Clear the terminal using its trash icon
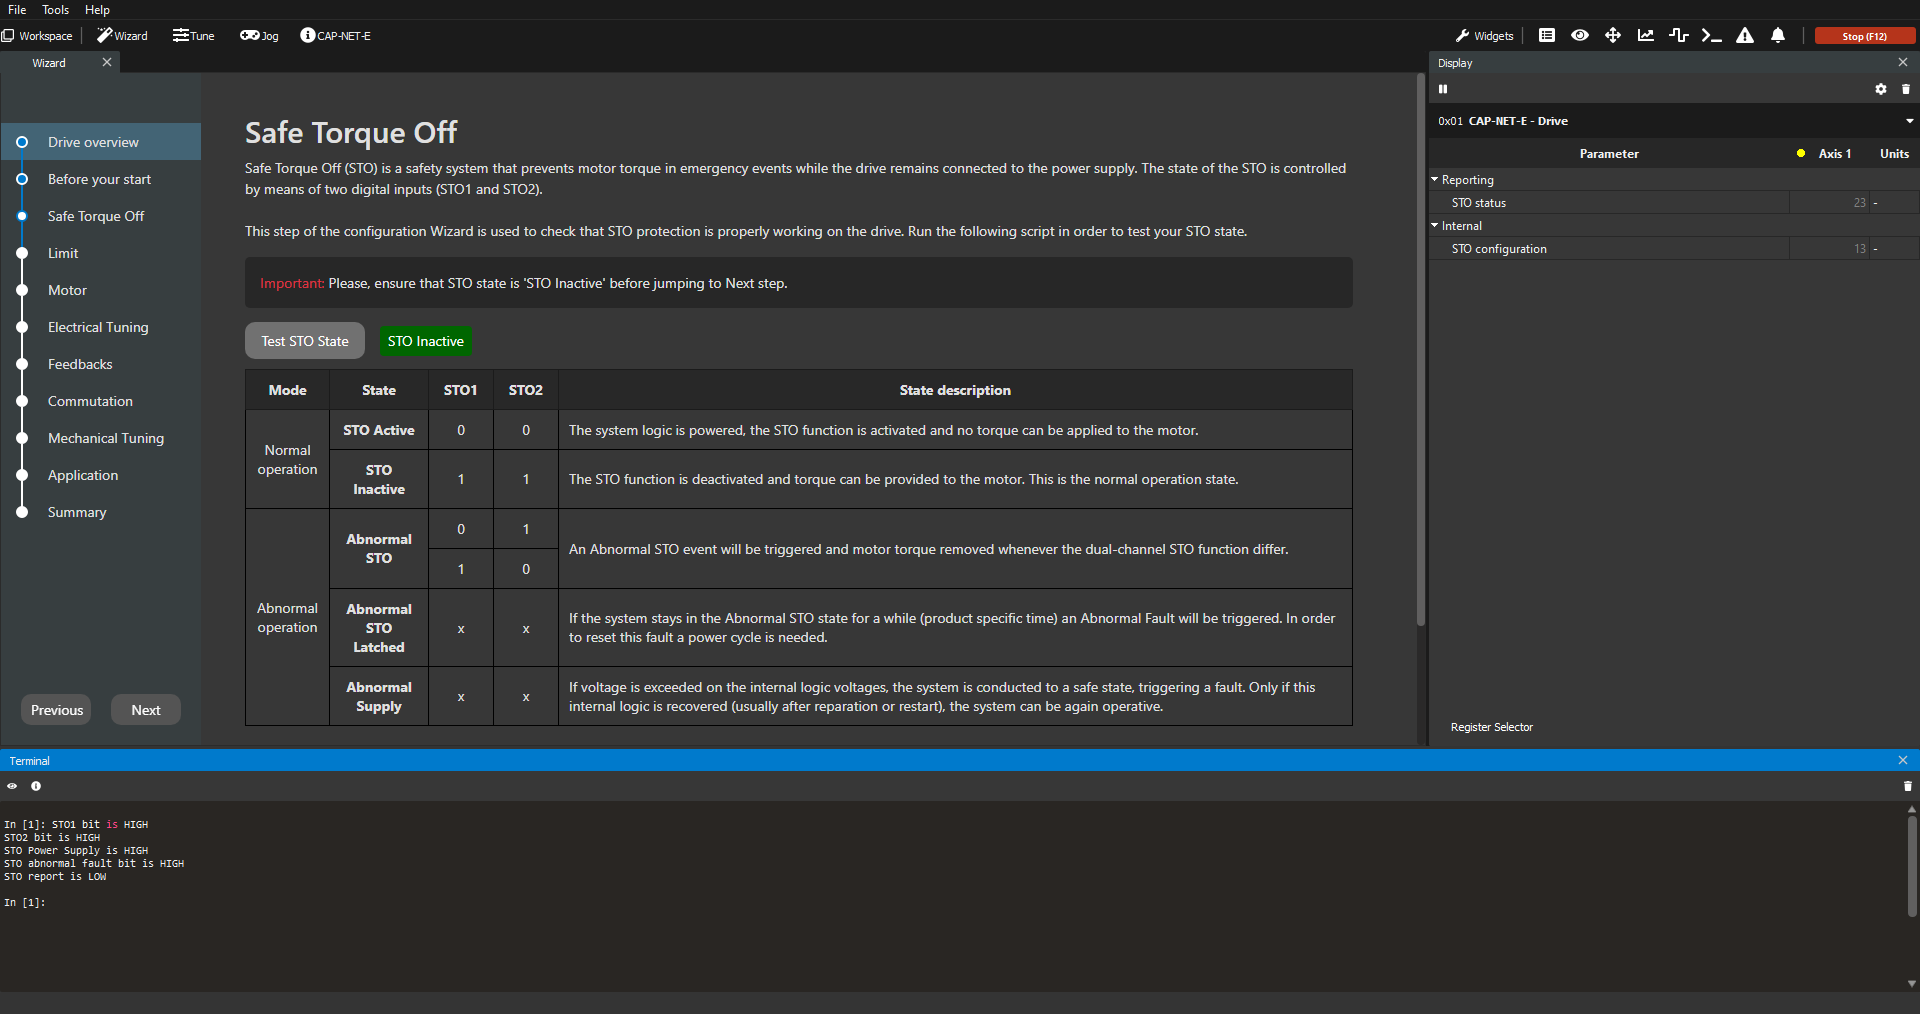Image resolution: width=1920 pixels, height=1014 pixels. coord(1907,786)
